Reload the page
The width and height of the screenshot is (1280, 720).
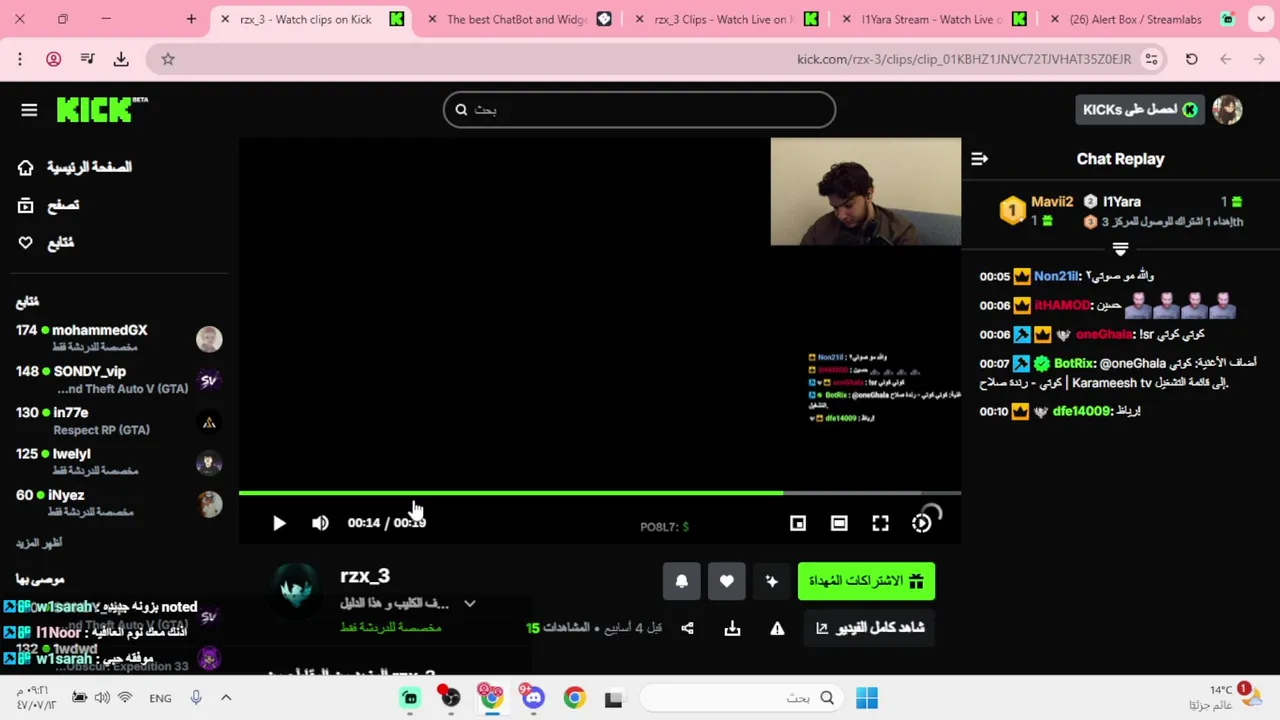(1191, 59)
